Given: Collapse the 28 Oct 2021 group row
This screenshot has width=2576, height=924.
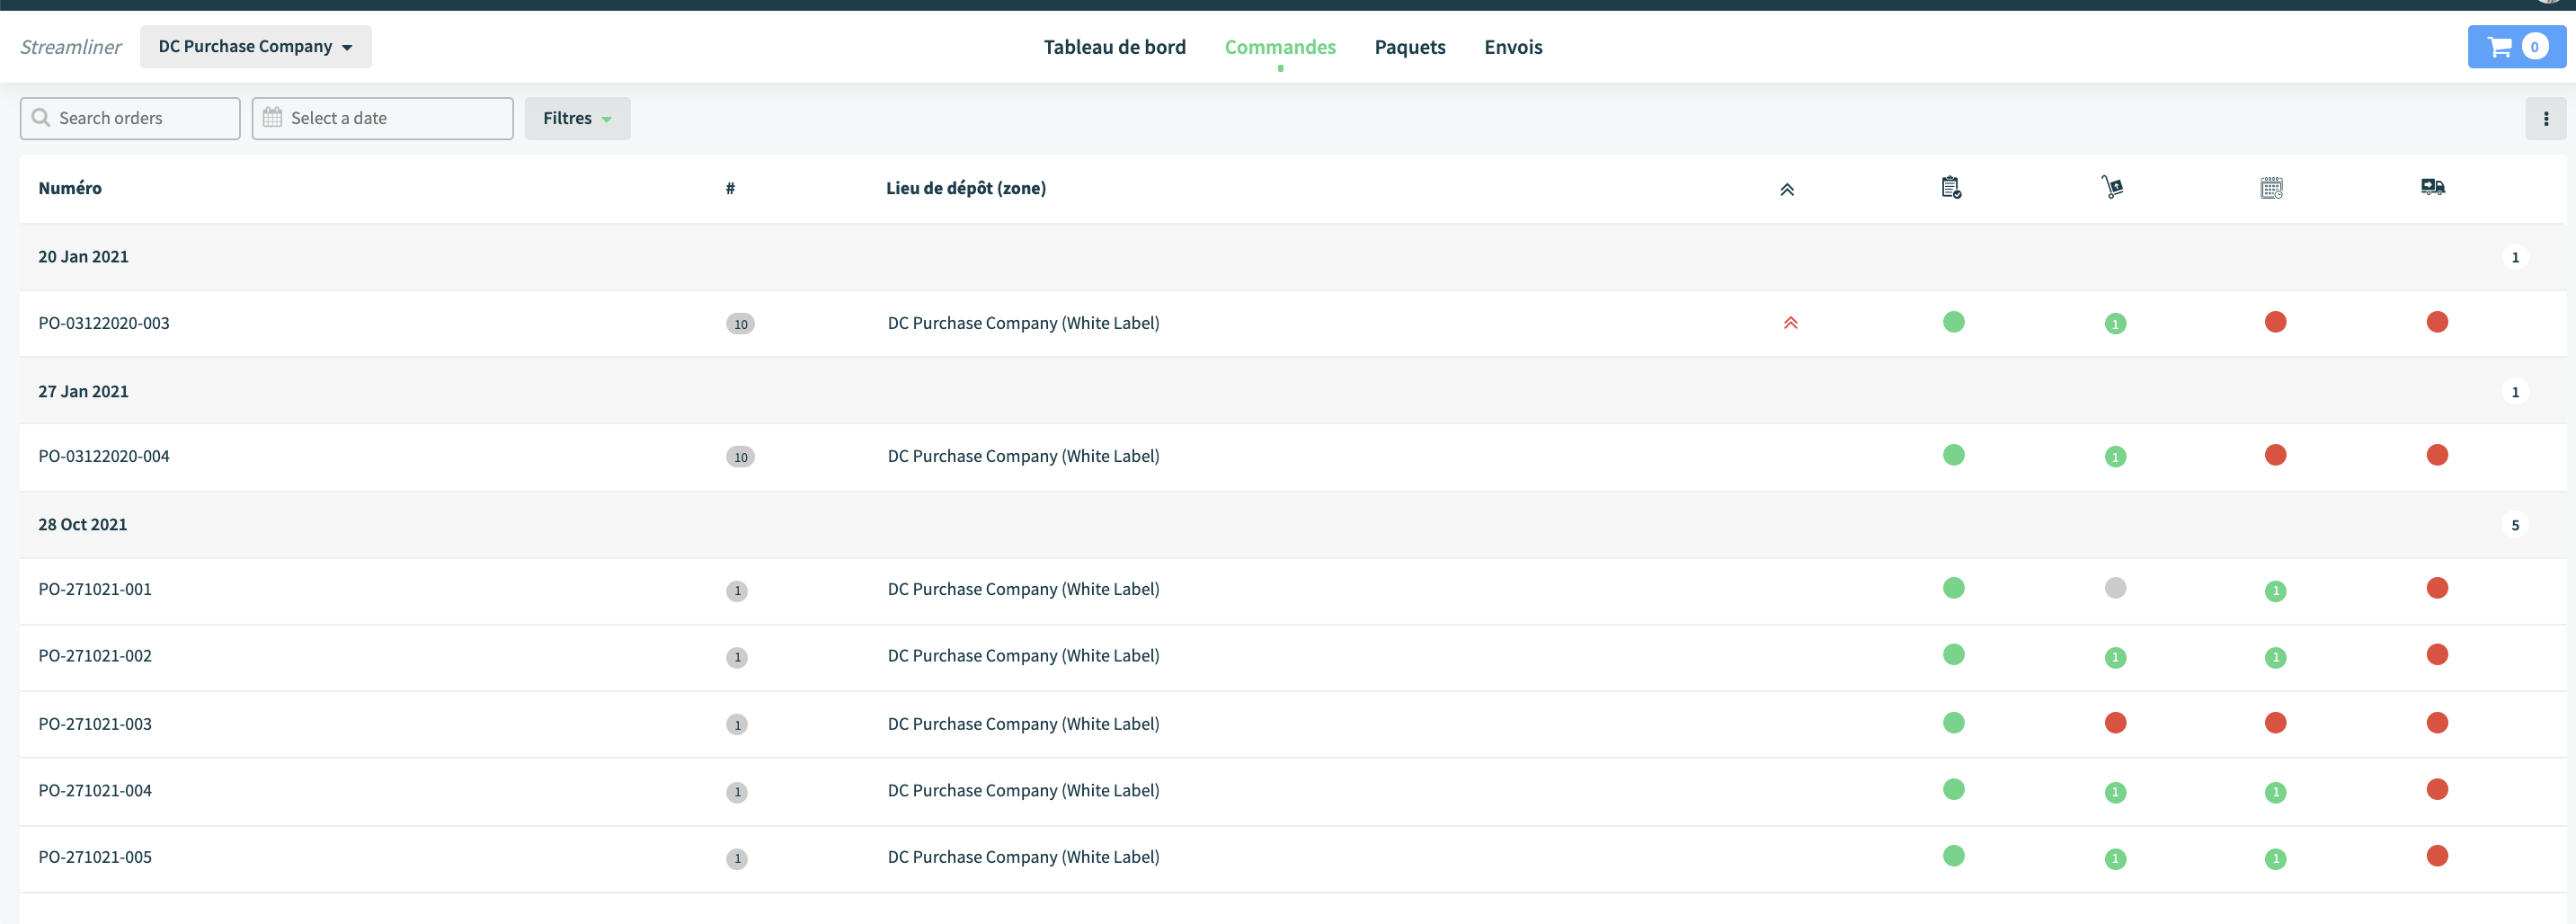Looking at the screenshot, I should click(1293, 525).
